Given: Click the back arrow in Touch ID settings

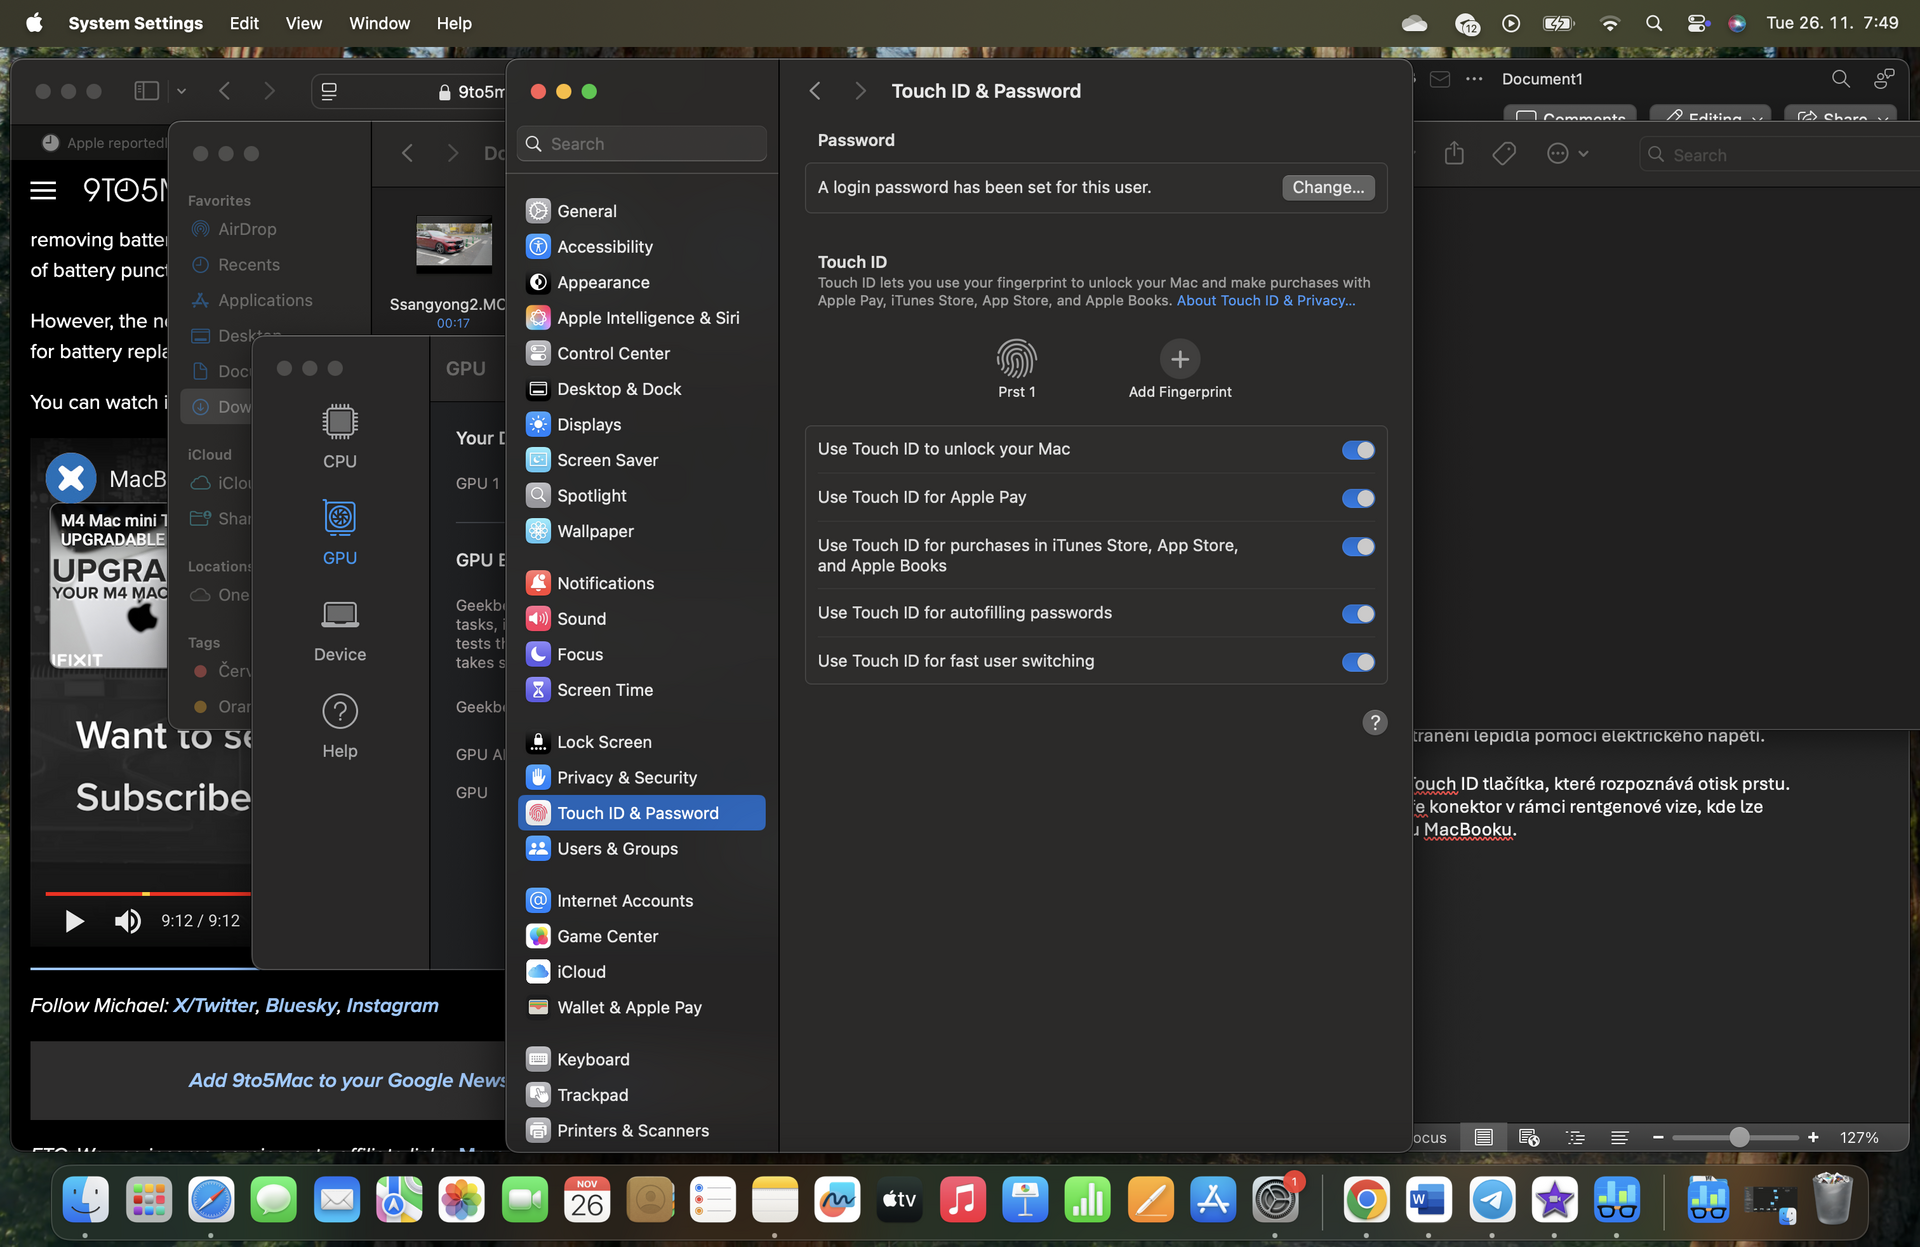Looking at the screenshot, I should 815,90.
